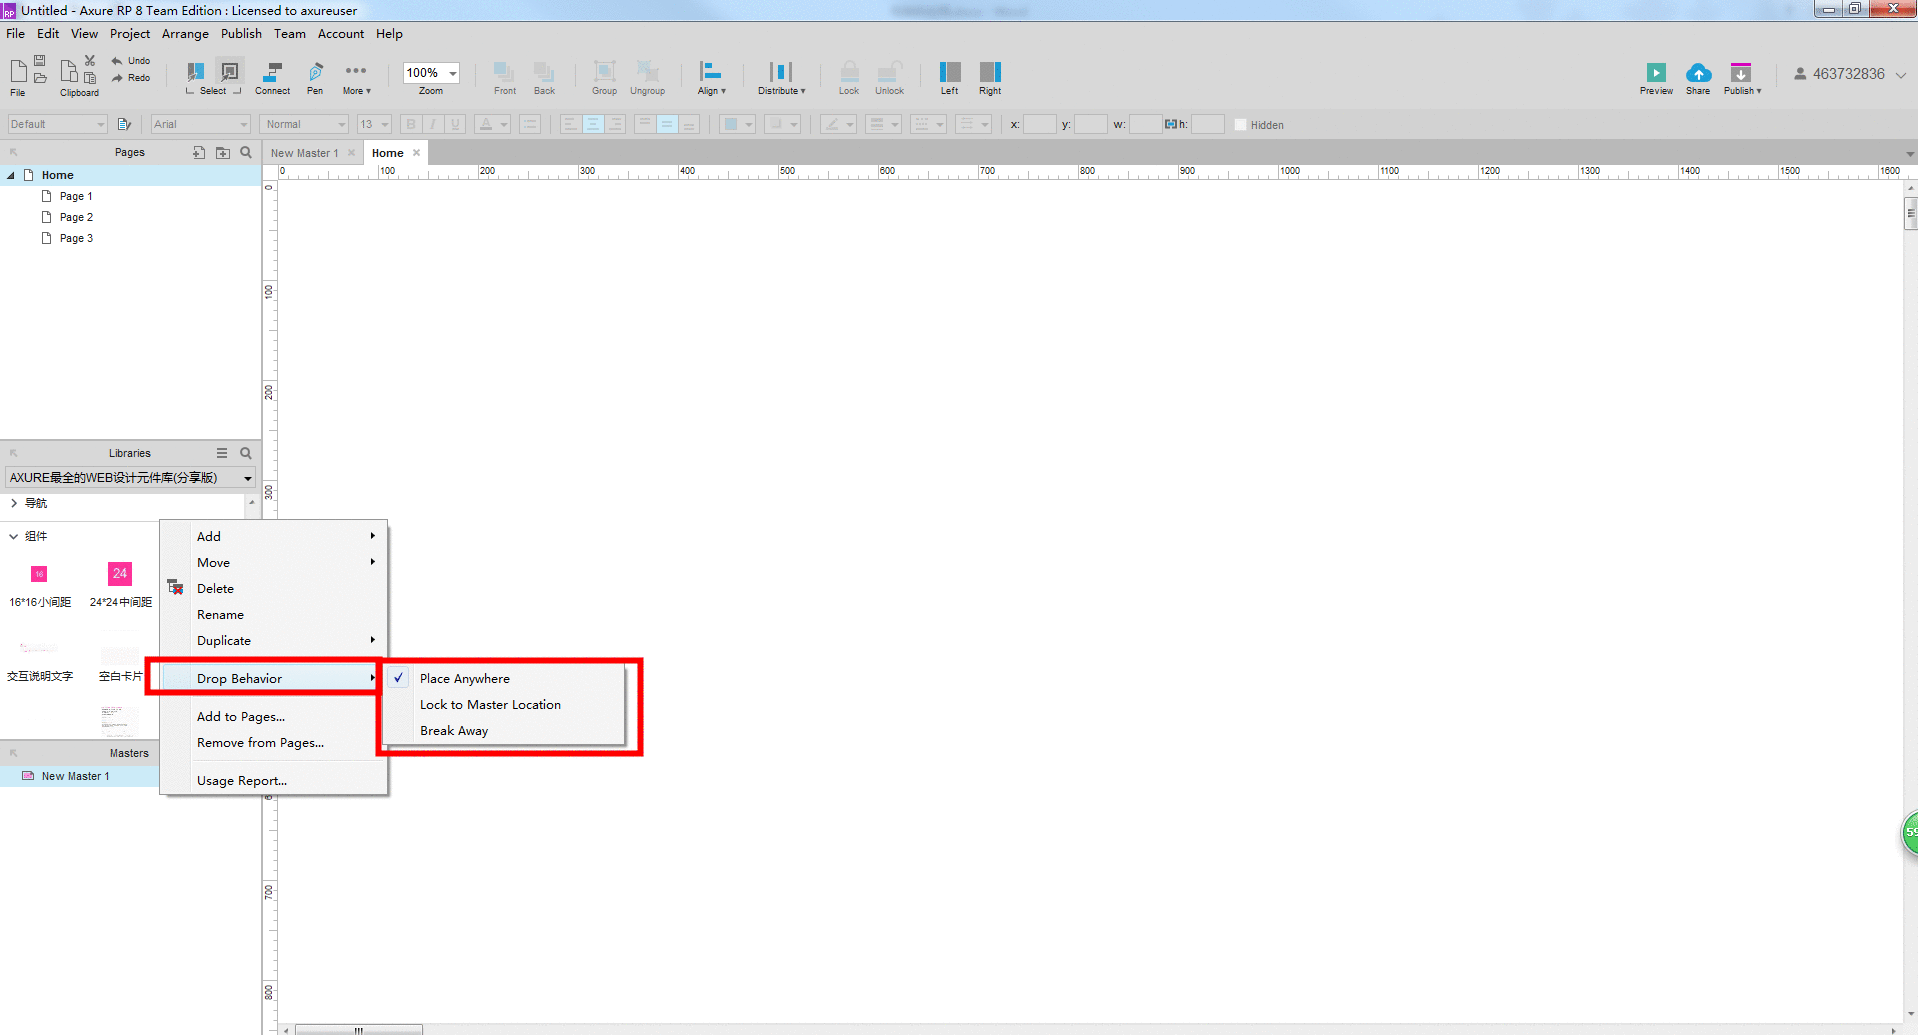
Task: Select Page 2 in the pages tree
Action: point(76,217)
